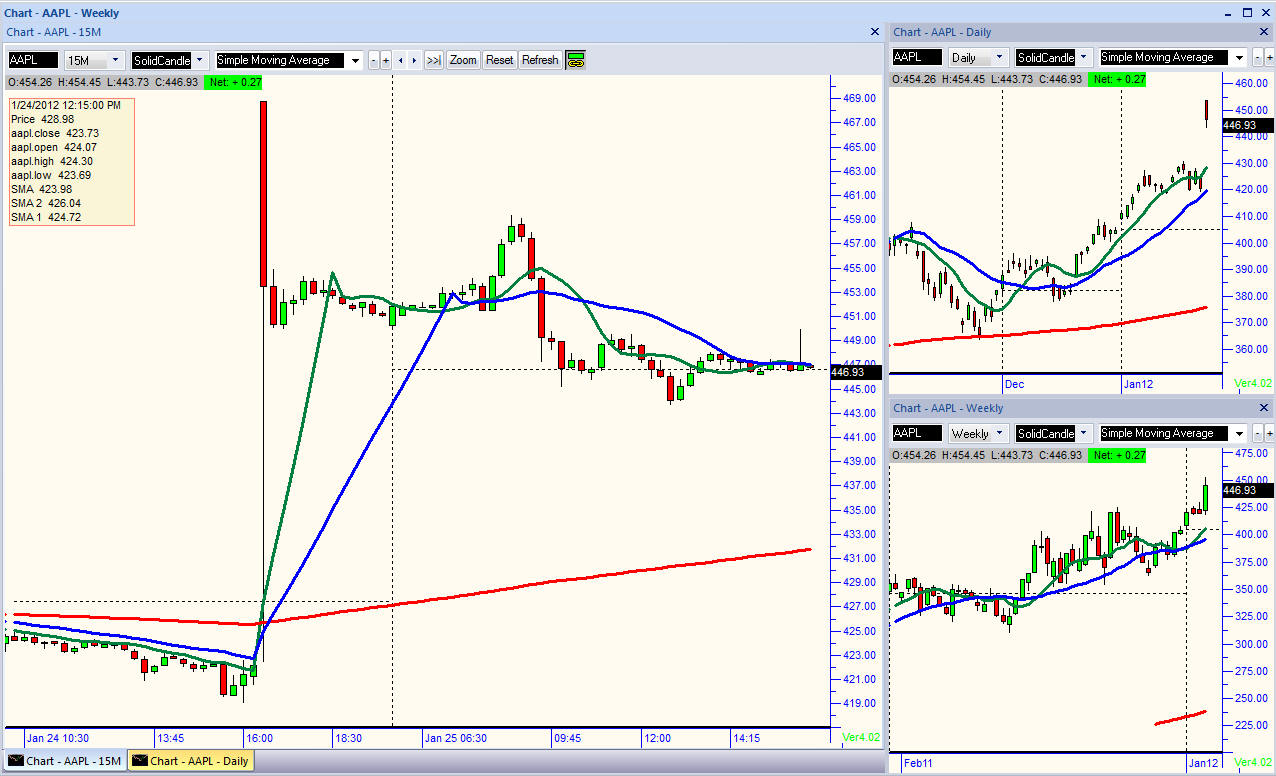Click Feb11 label on Weekly chart axis

[x=918, y=762]
